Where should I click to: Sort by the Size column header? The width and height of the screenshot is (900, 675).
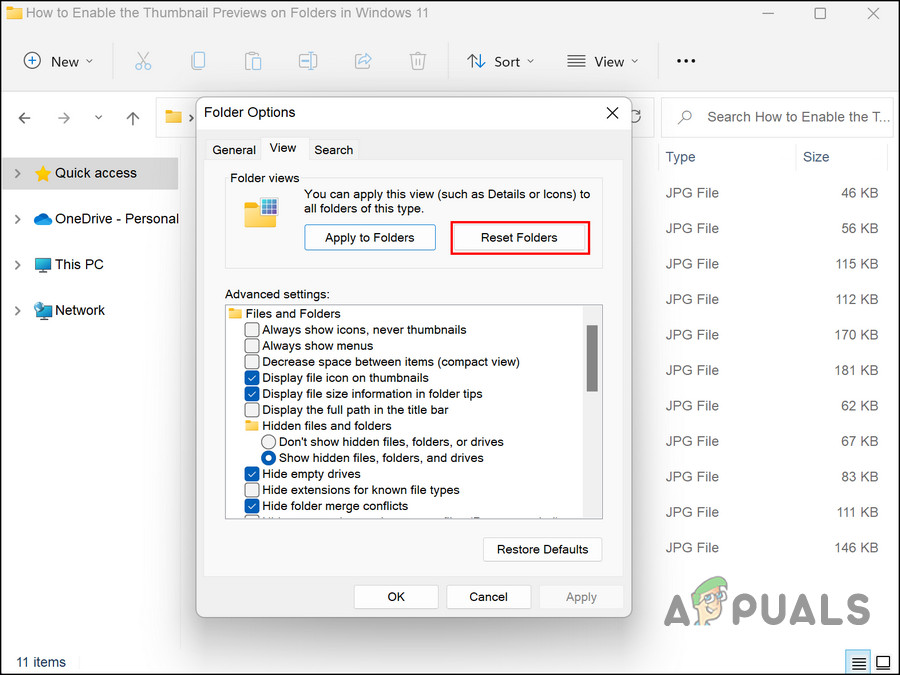816,157
